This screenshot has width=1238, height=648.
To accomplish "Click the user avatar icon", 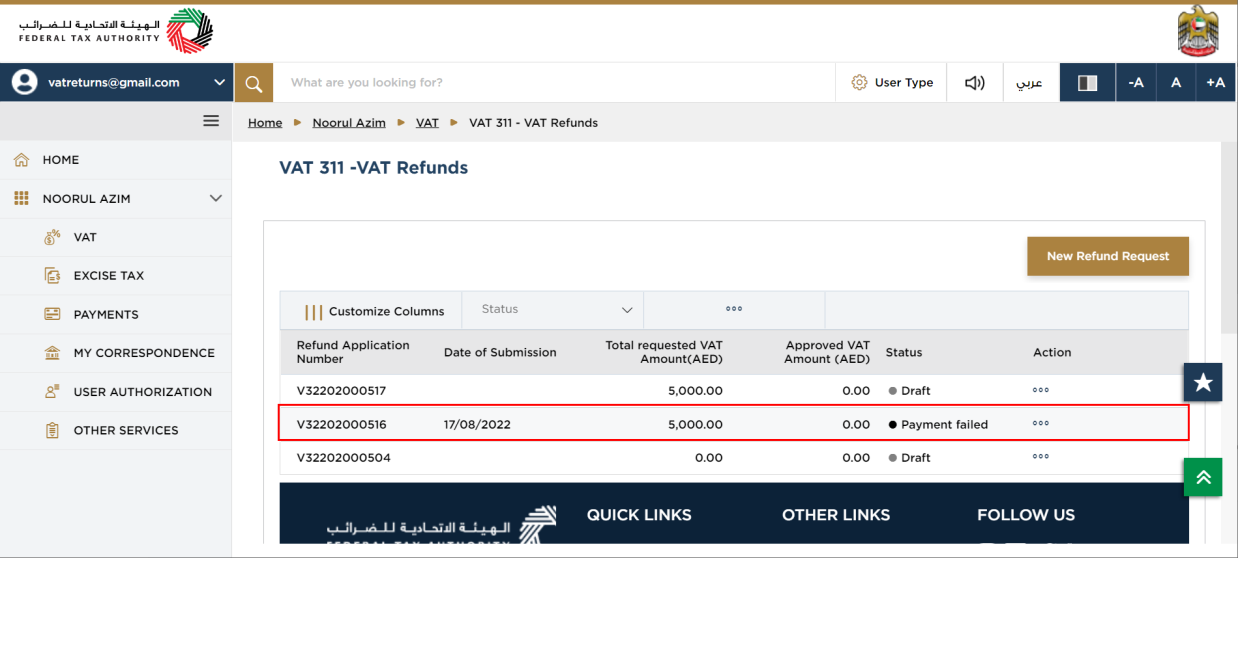I will 24,83.
